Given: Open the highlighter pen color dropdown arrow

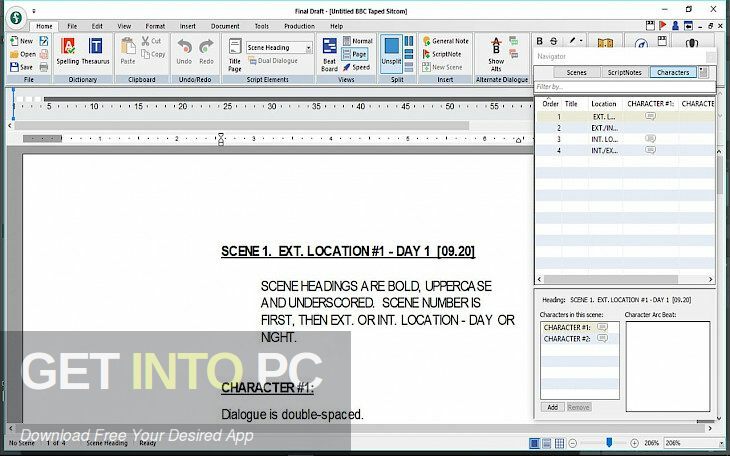Looking at the screenshot, I should (581, 41).
